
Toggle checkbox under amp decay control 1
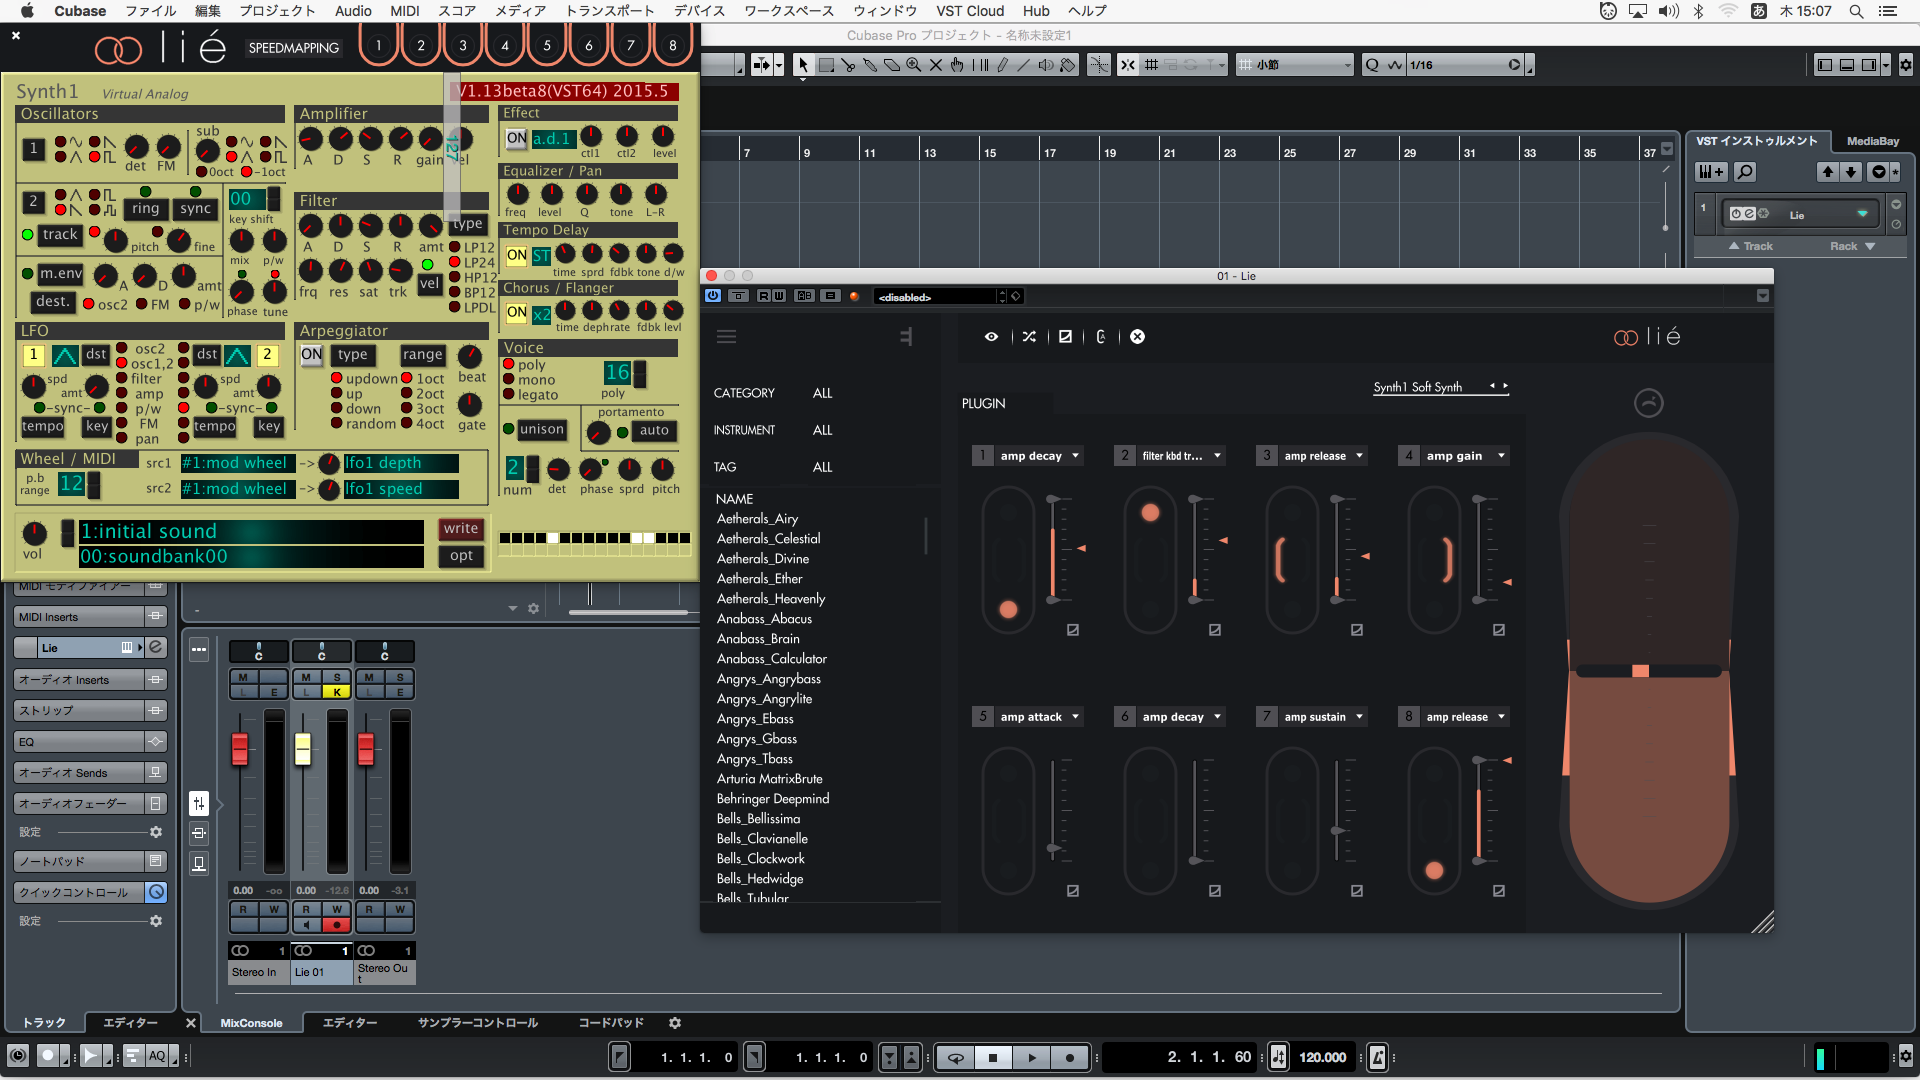point(1073,630)
